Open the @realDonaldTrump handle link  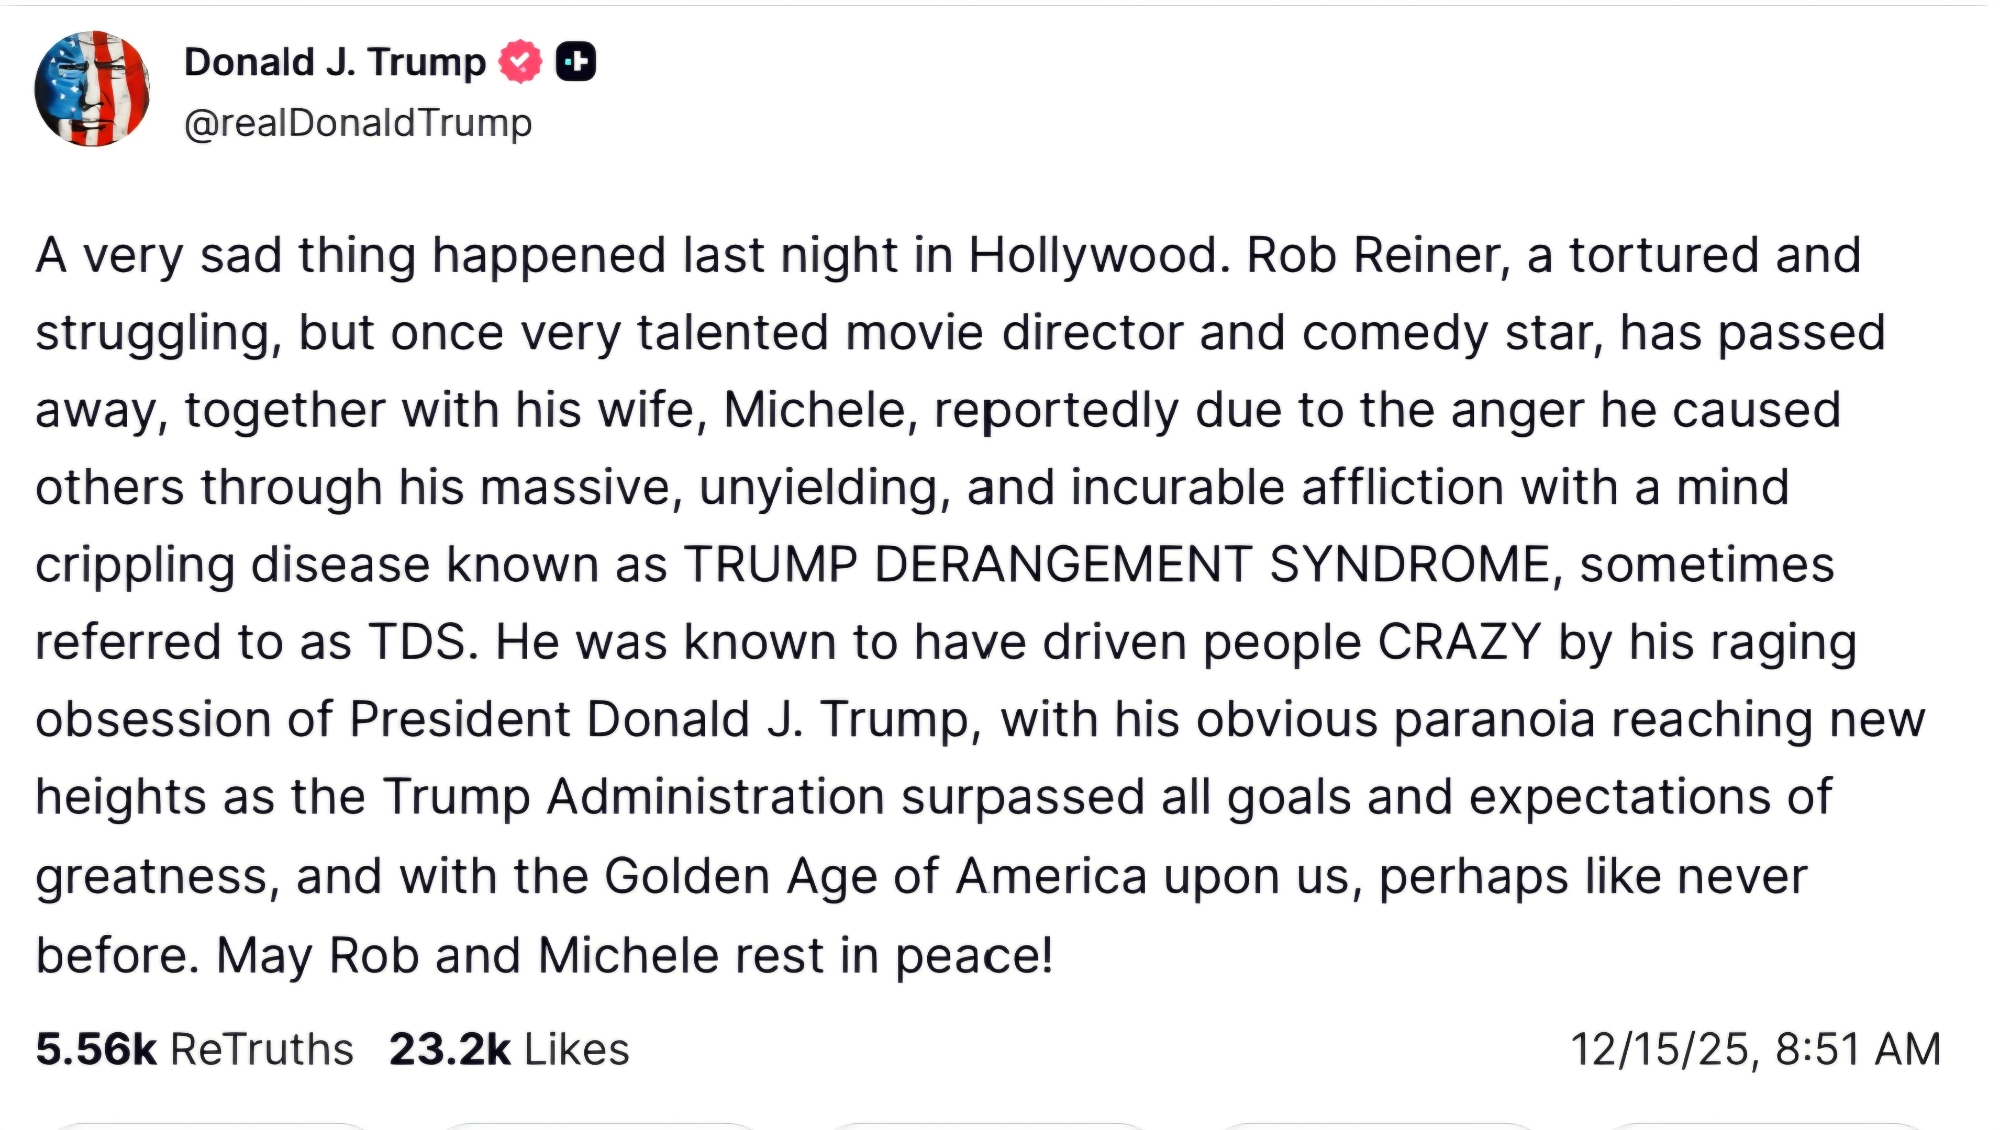358,123
